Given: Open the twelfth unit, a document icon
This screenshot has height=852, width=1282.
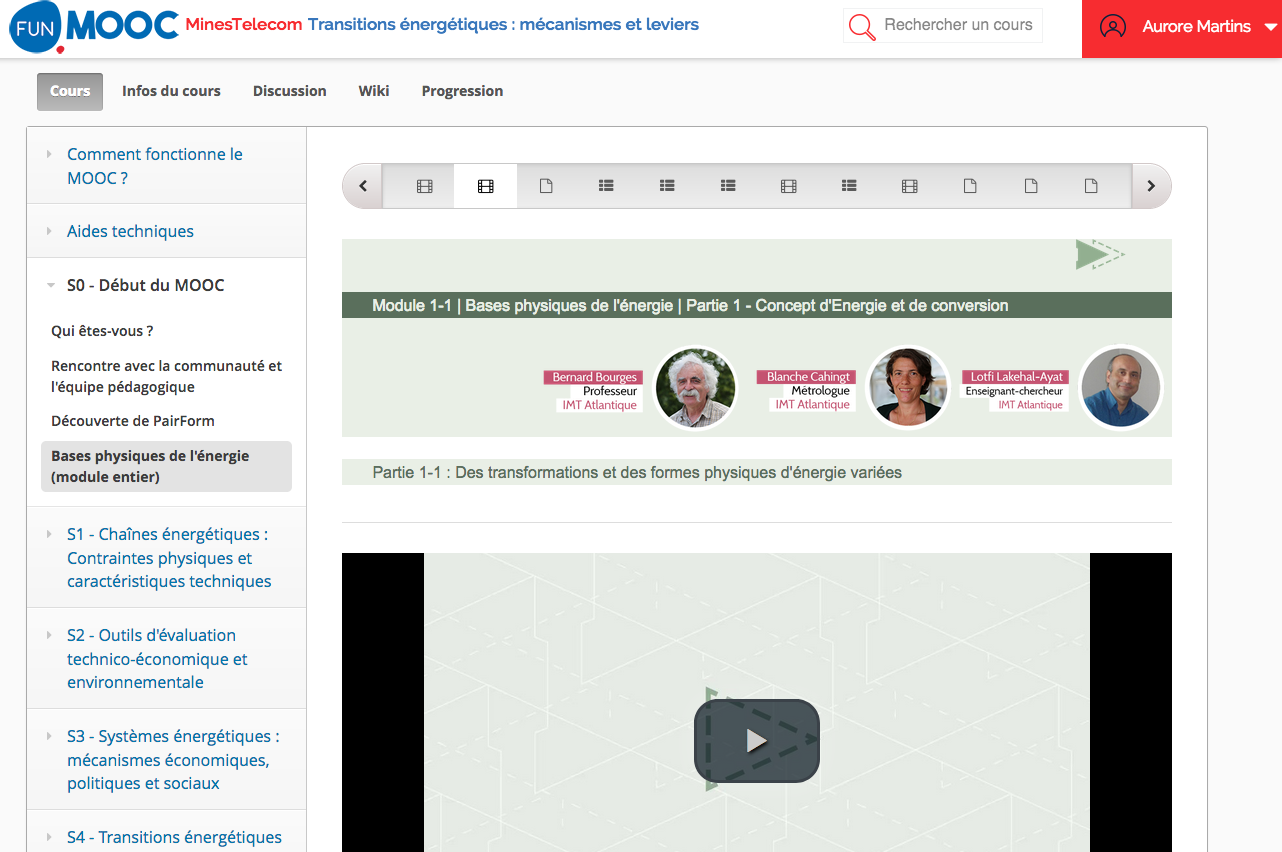Looking at the screenshot, I should click(x=1091, y=186).
